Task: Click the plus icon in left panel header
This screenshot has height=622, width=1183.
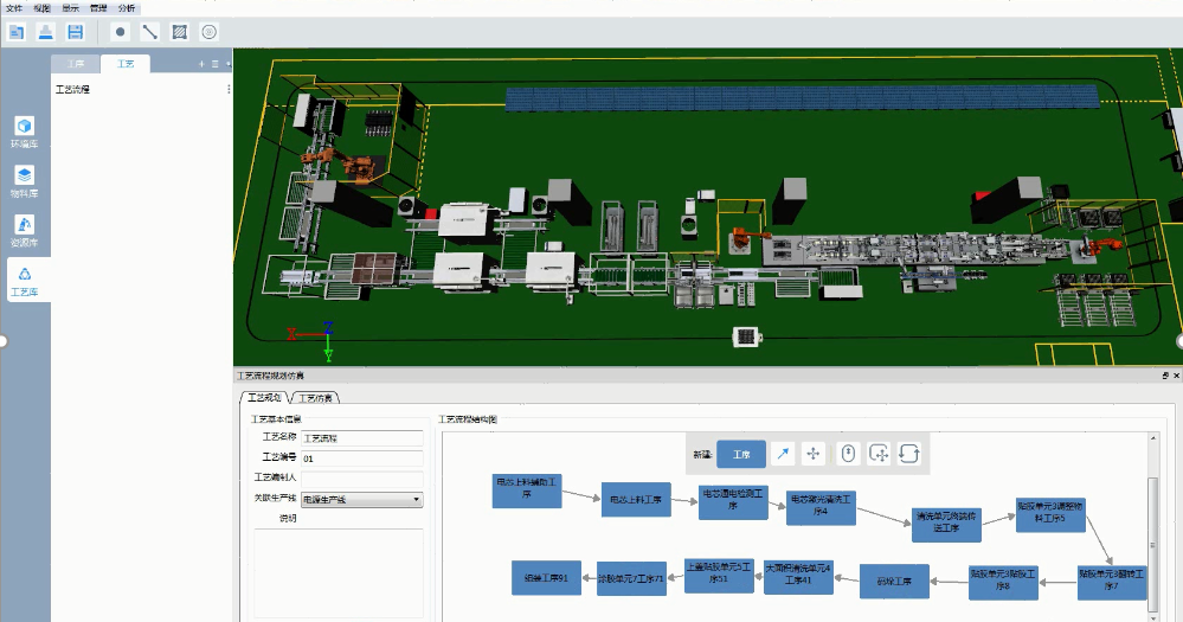Action: [201, 64]
